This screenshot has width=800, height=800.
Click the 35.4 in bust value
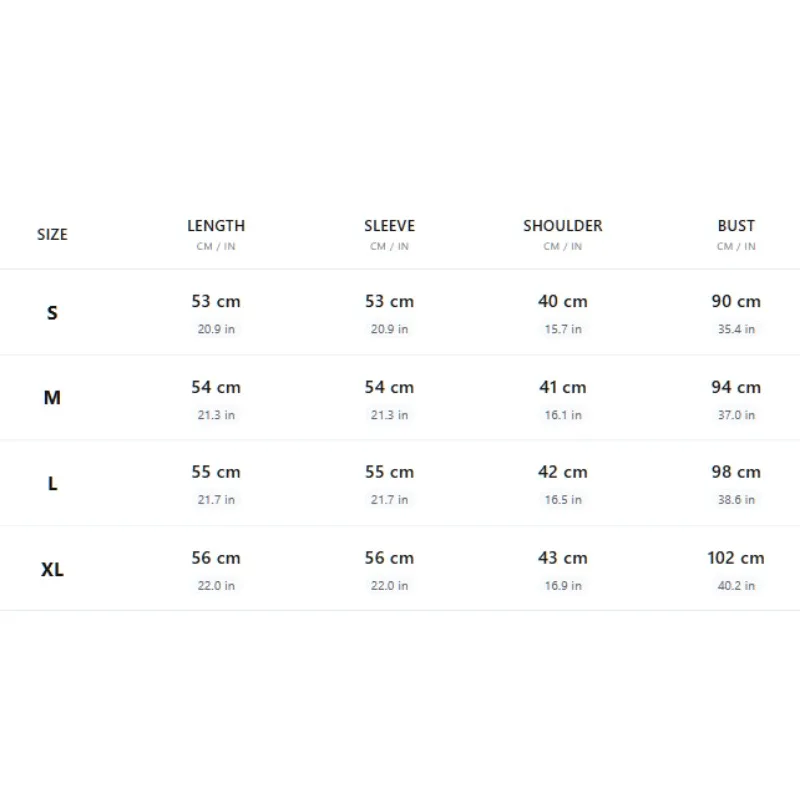(736, 329)
